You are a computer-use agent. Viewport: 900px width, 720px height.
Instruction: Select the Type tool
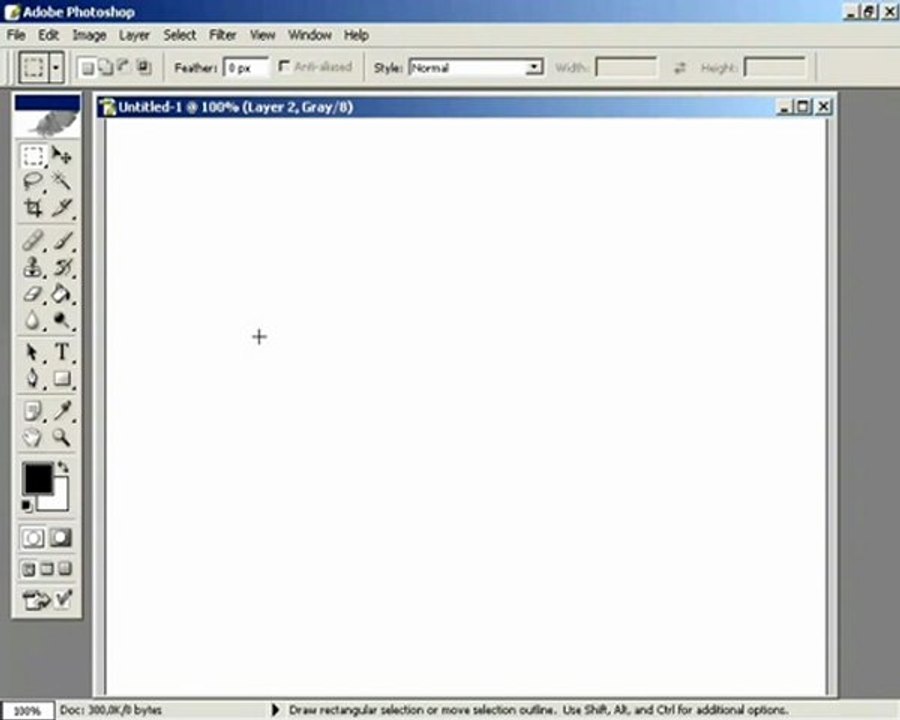coord(61,351)
